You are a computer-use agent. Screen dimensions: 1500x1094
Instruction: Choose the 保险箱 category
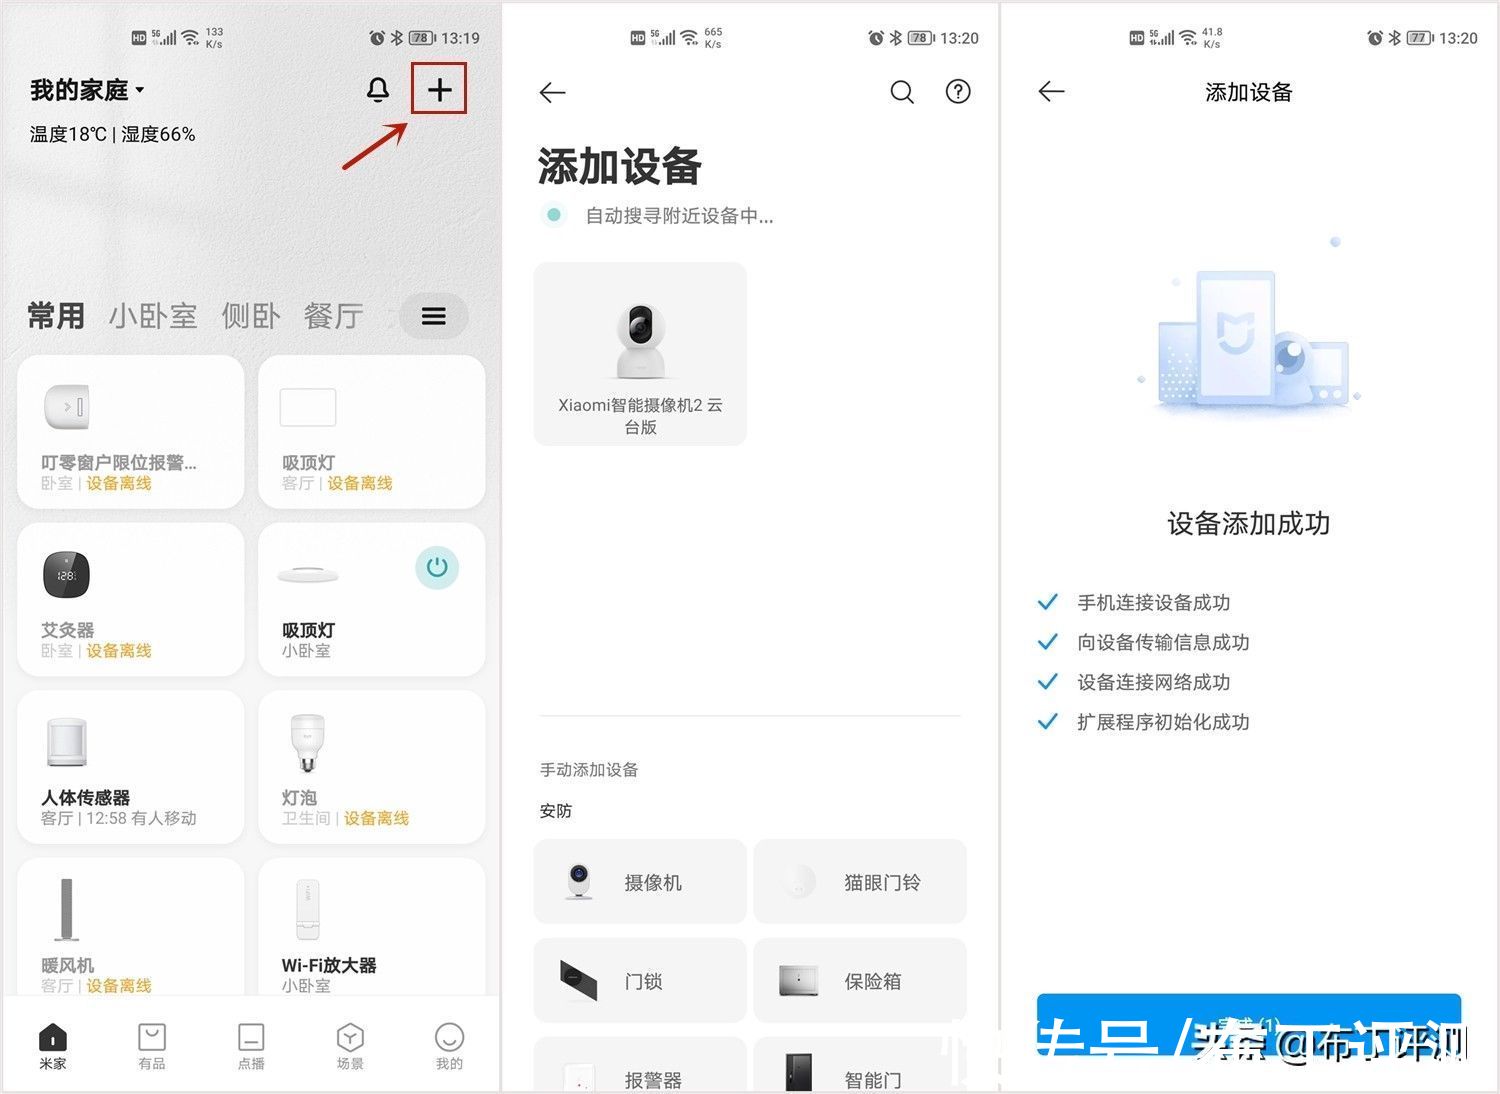860,980
